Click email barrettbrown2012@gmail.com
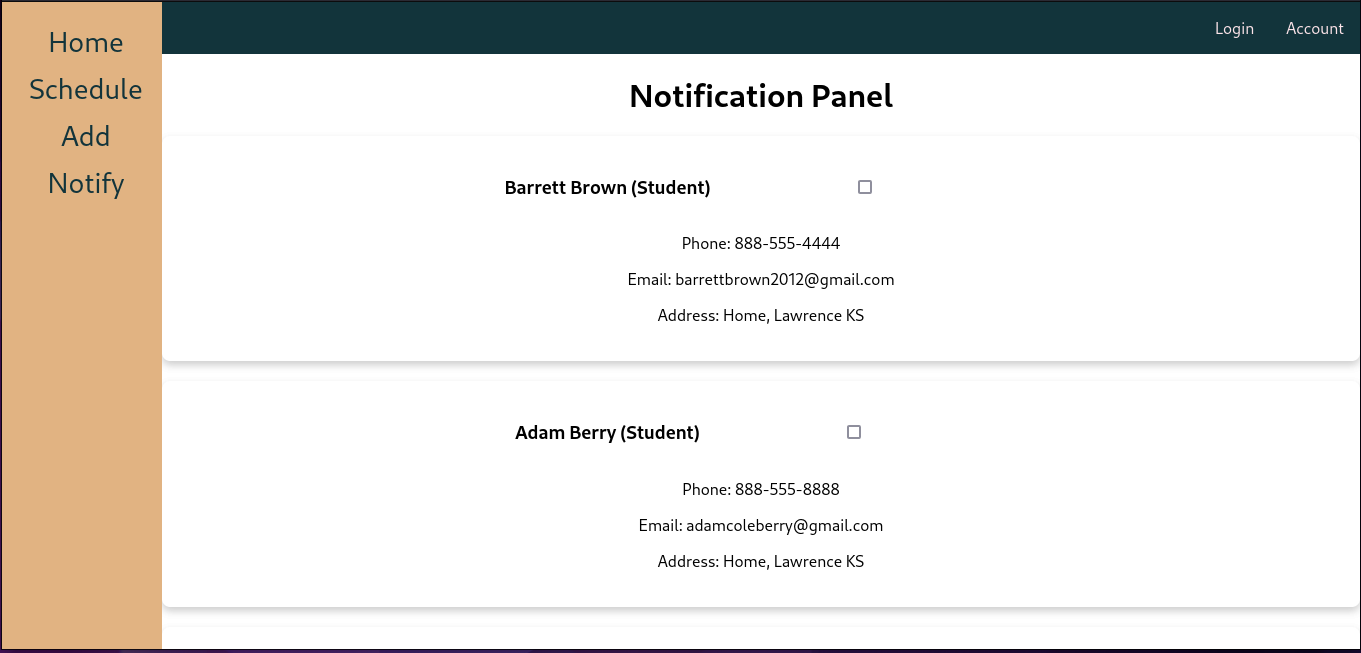 (785, 280)
